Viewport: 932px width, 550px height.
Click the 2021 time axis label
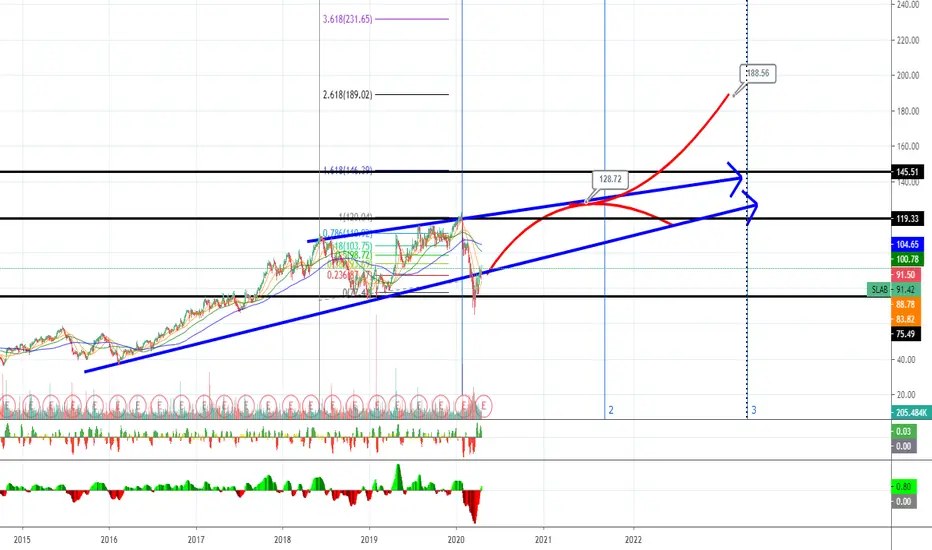(x=543, y=540)
